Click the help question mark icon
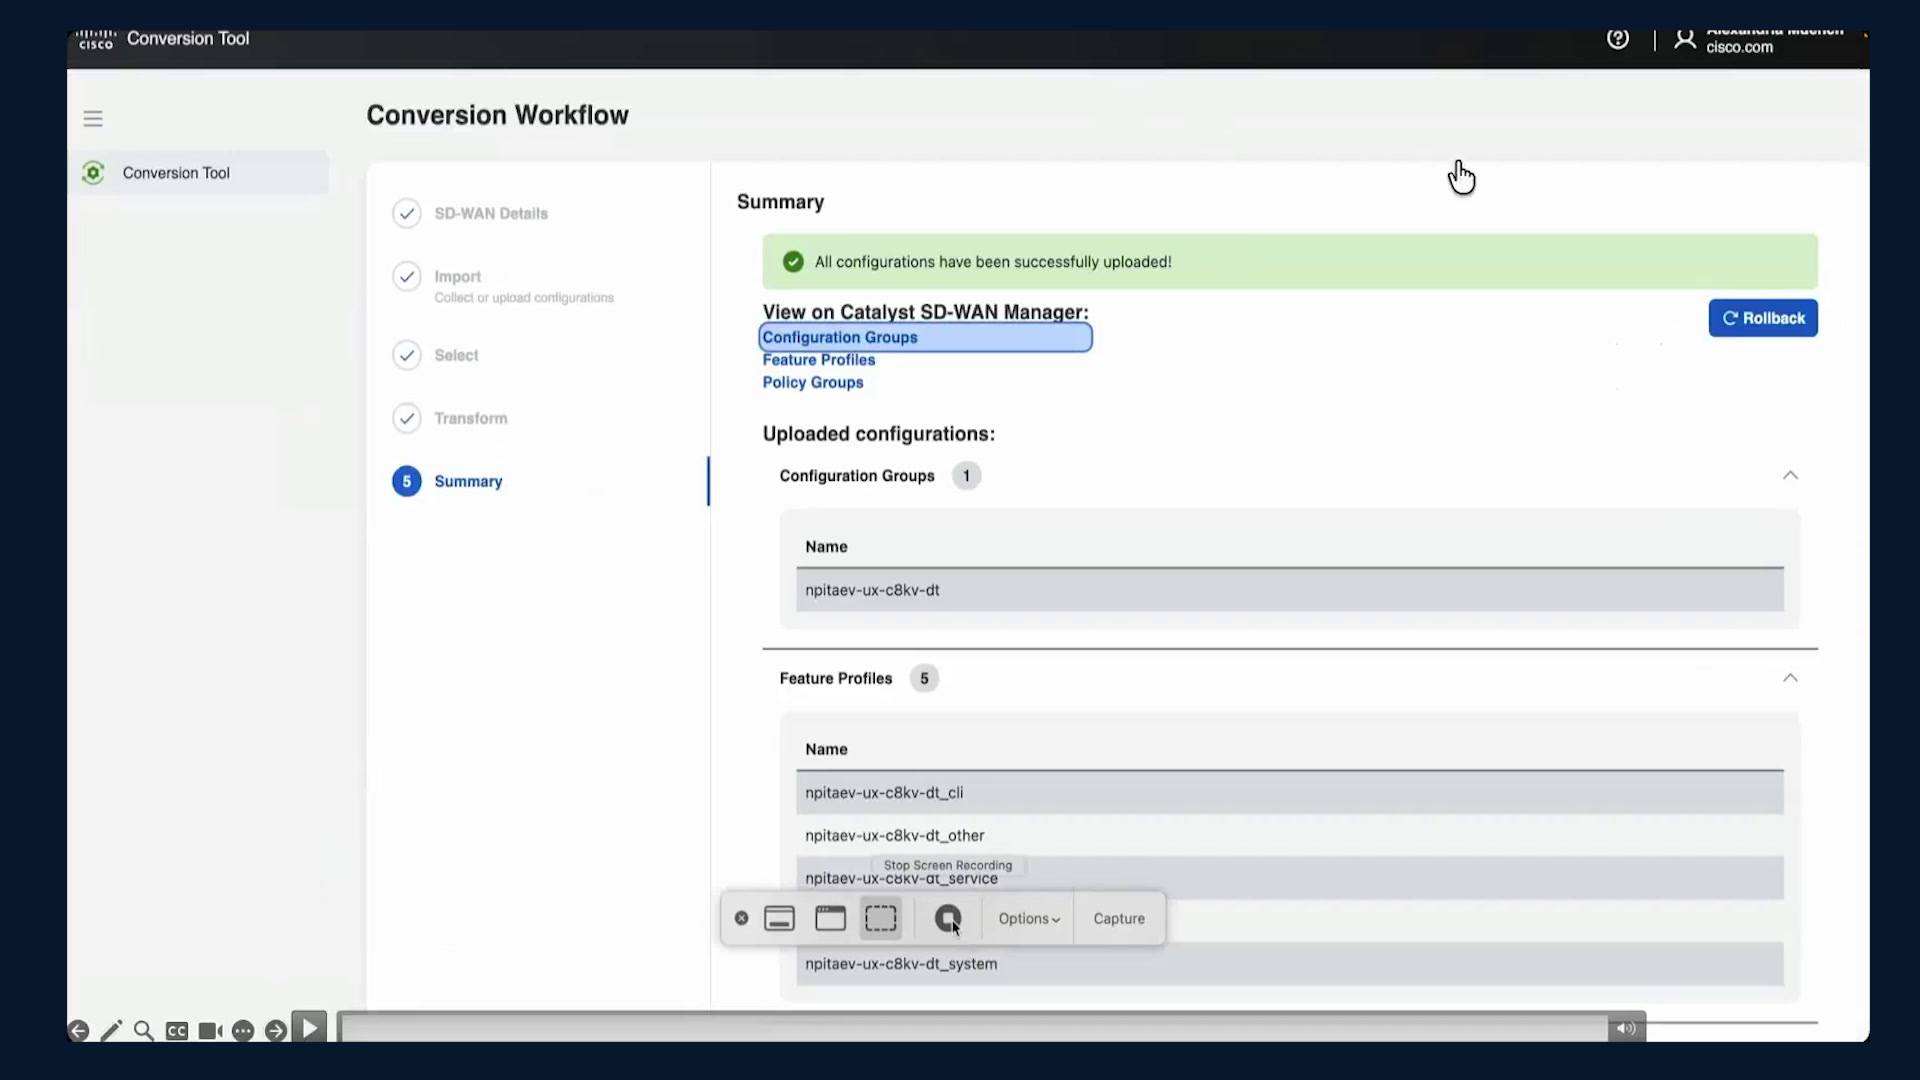 coord(1618,39)
